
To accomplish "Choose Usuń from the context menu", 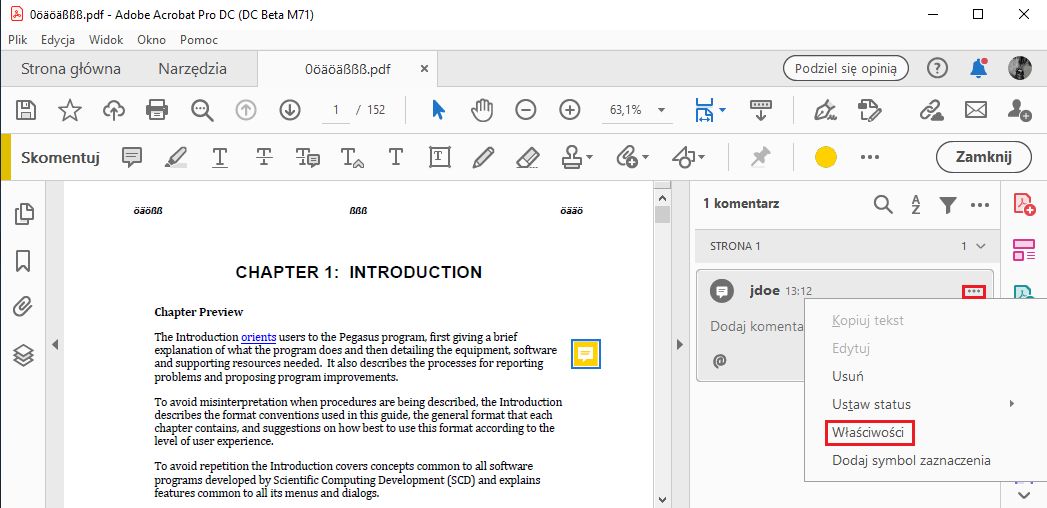I will [848, 376].
